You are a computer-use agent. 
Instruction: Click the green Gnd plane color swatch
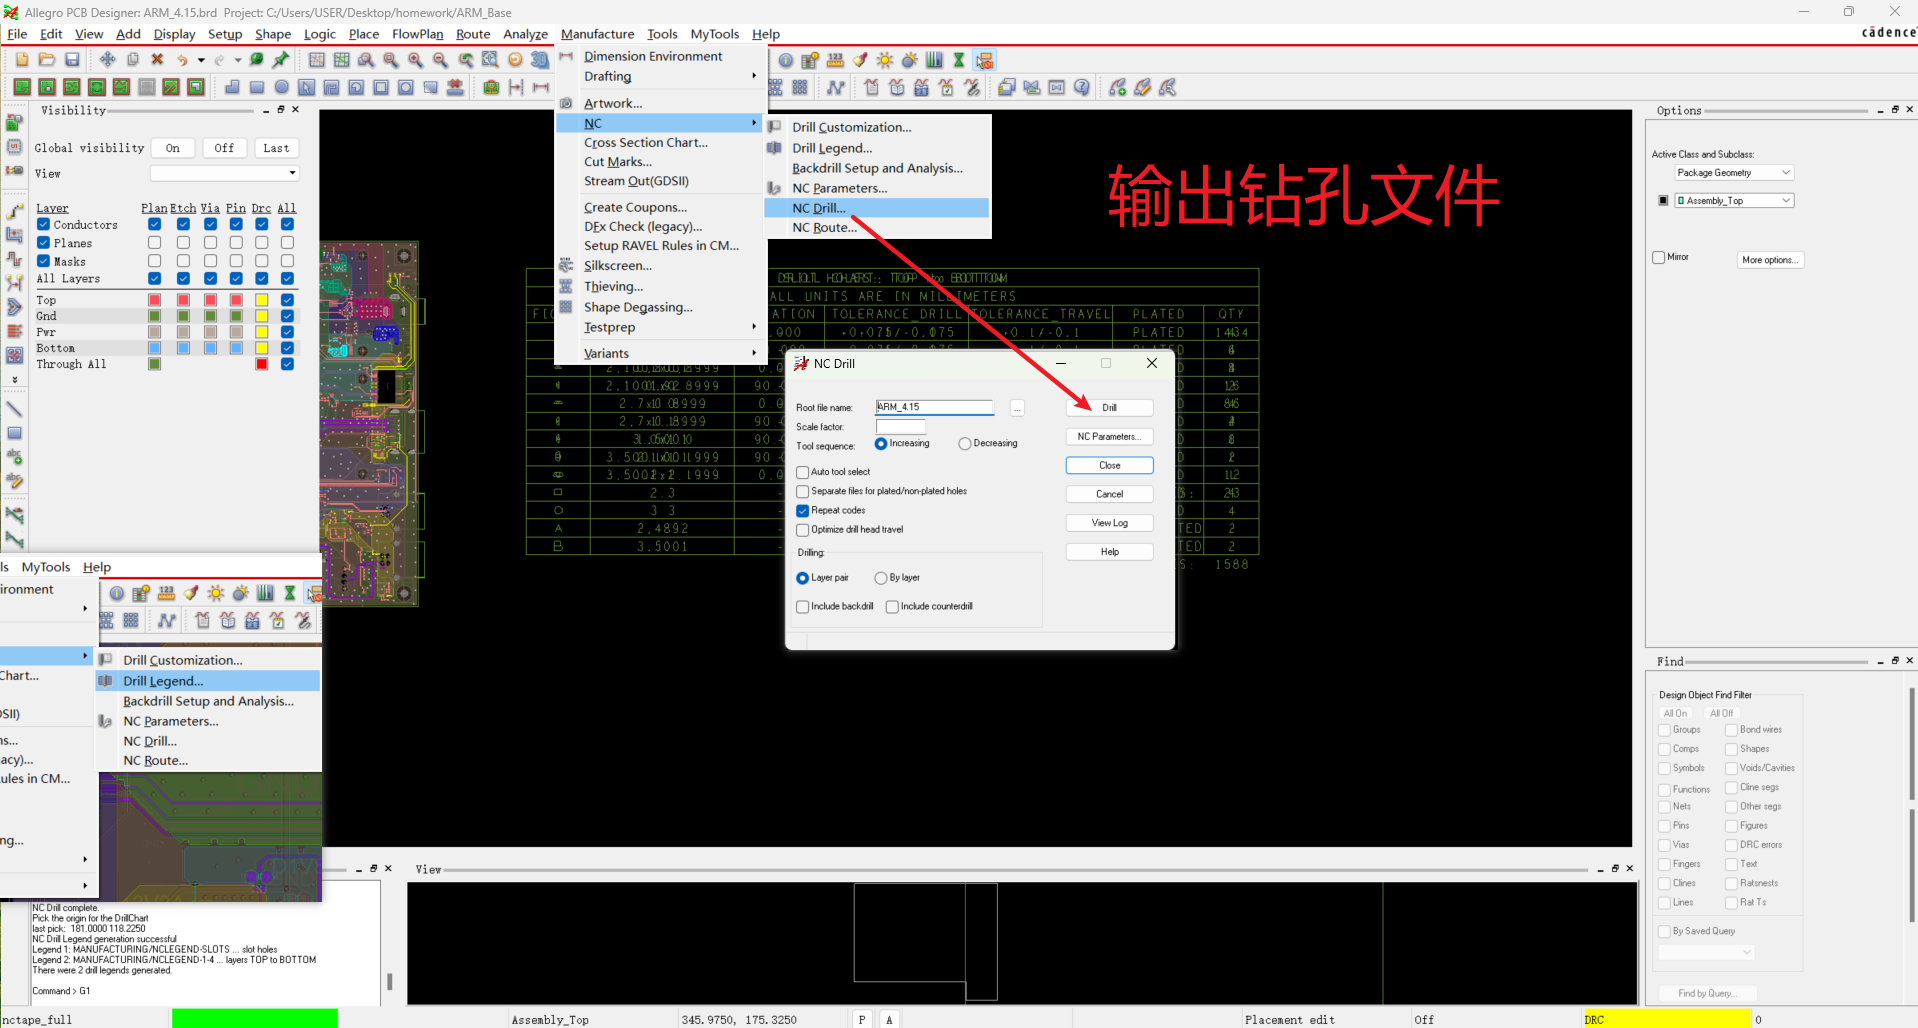[x=154, y=316]
